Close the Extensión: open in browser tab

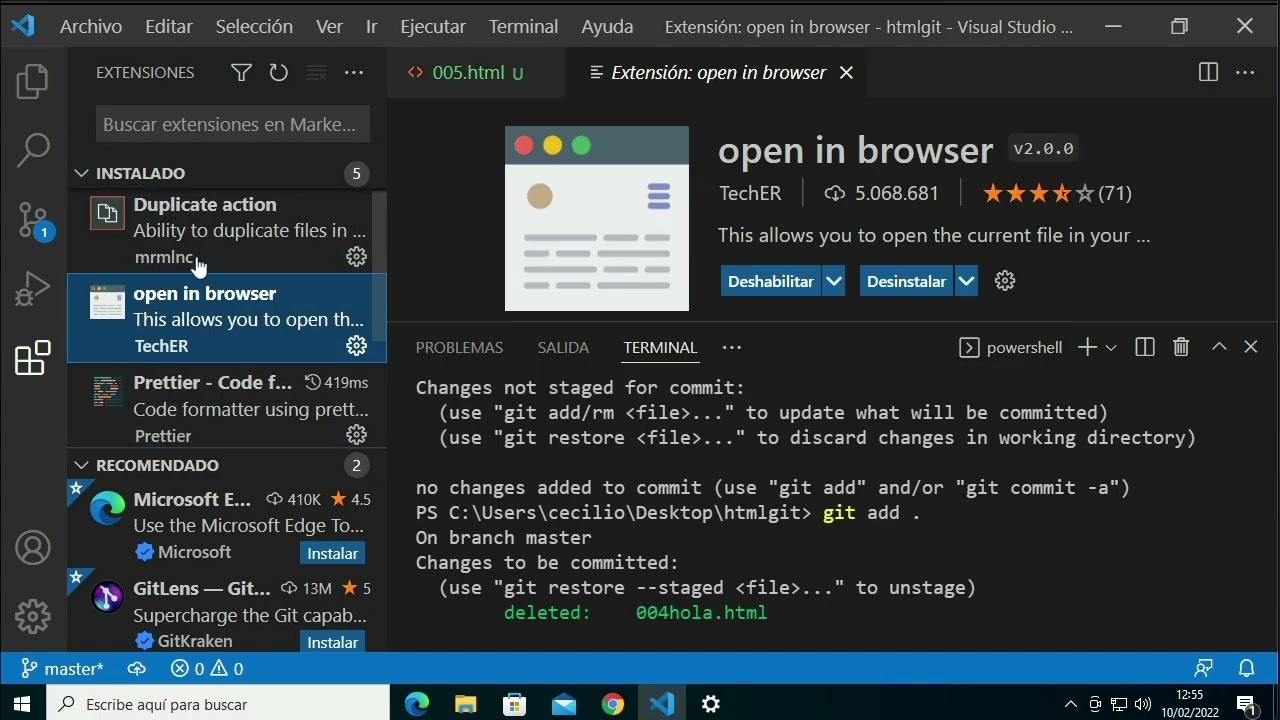click(x=846, y=73)
